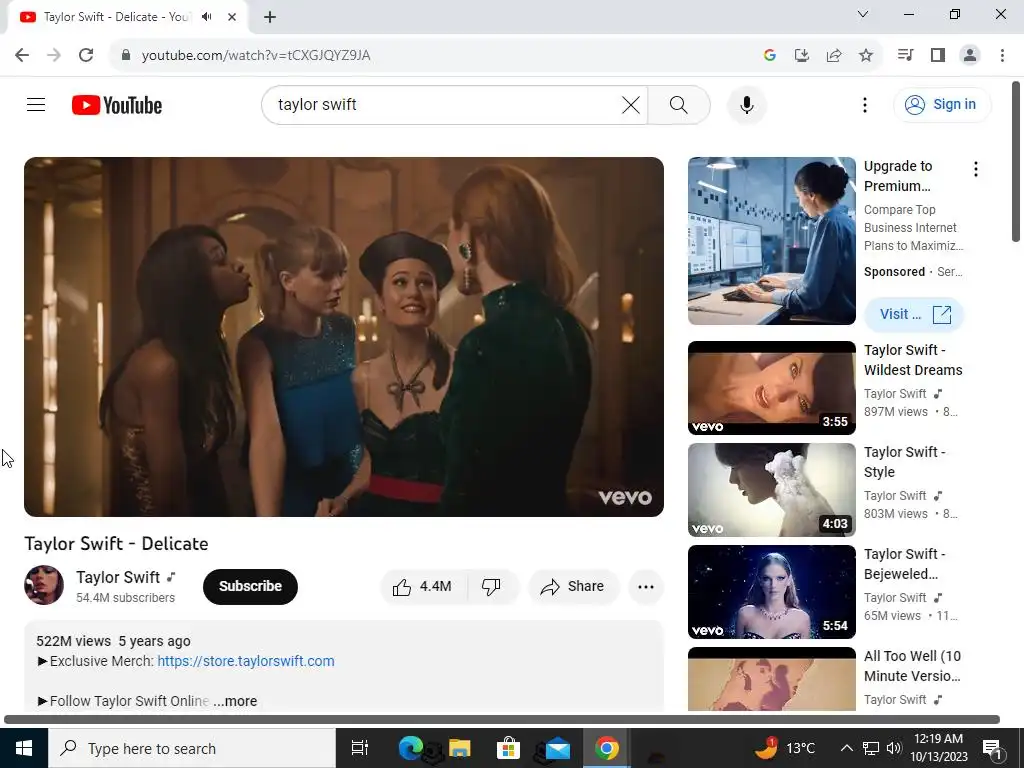Start voice search with microphone icon
This screenshot has height=768, width=1024.
pyautogui.click(x=746, y=104)
